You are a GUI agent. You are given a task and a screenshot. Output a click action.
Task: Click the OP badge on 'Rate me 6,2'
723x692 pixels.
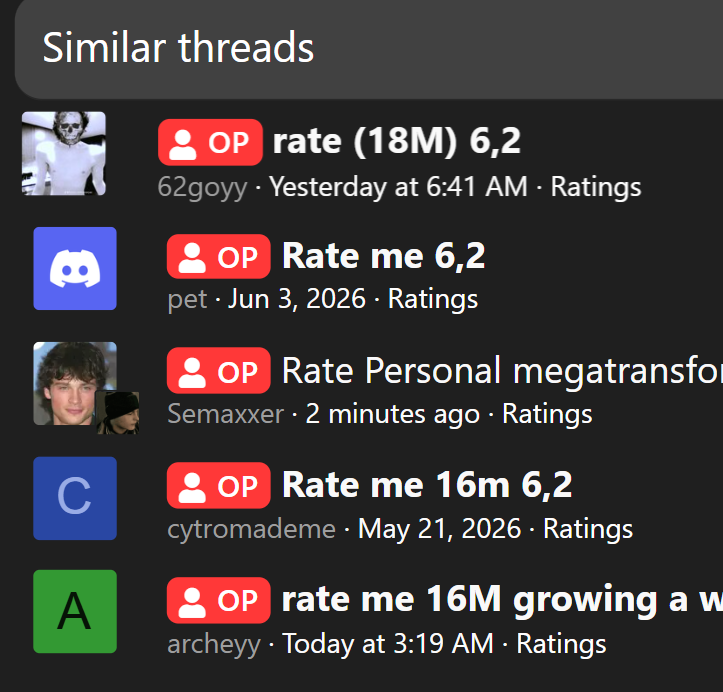(x=219, y=256)
